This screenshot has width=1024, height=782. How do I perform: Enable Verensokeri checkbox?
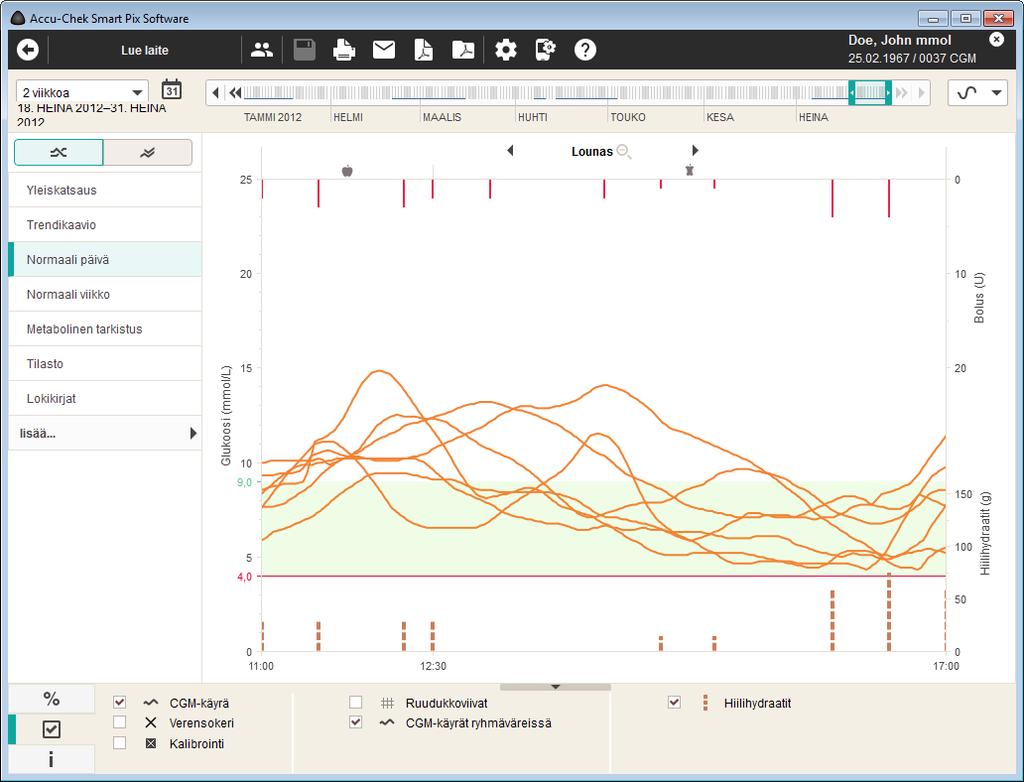point(120,723)
